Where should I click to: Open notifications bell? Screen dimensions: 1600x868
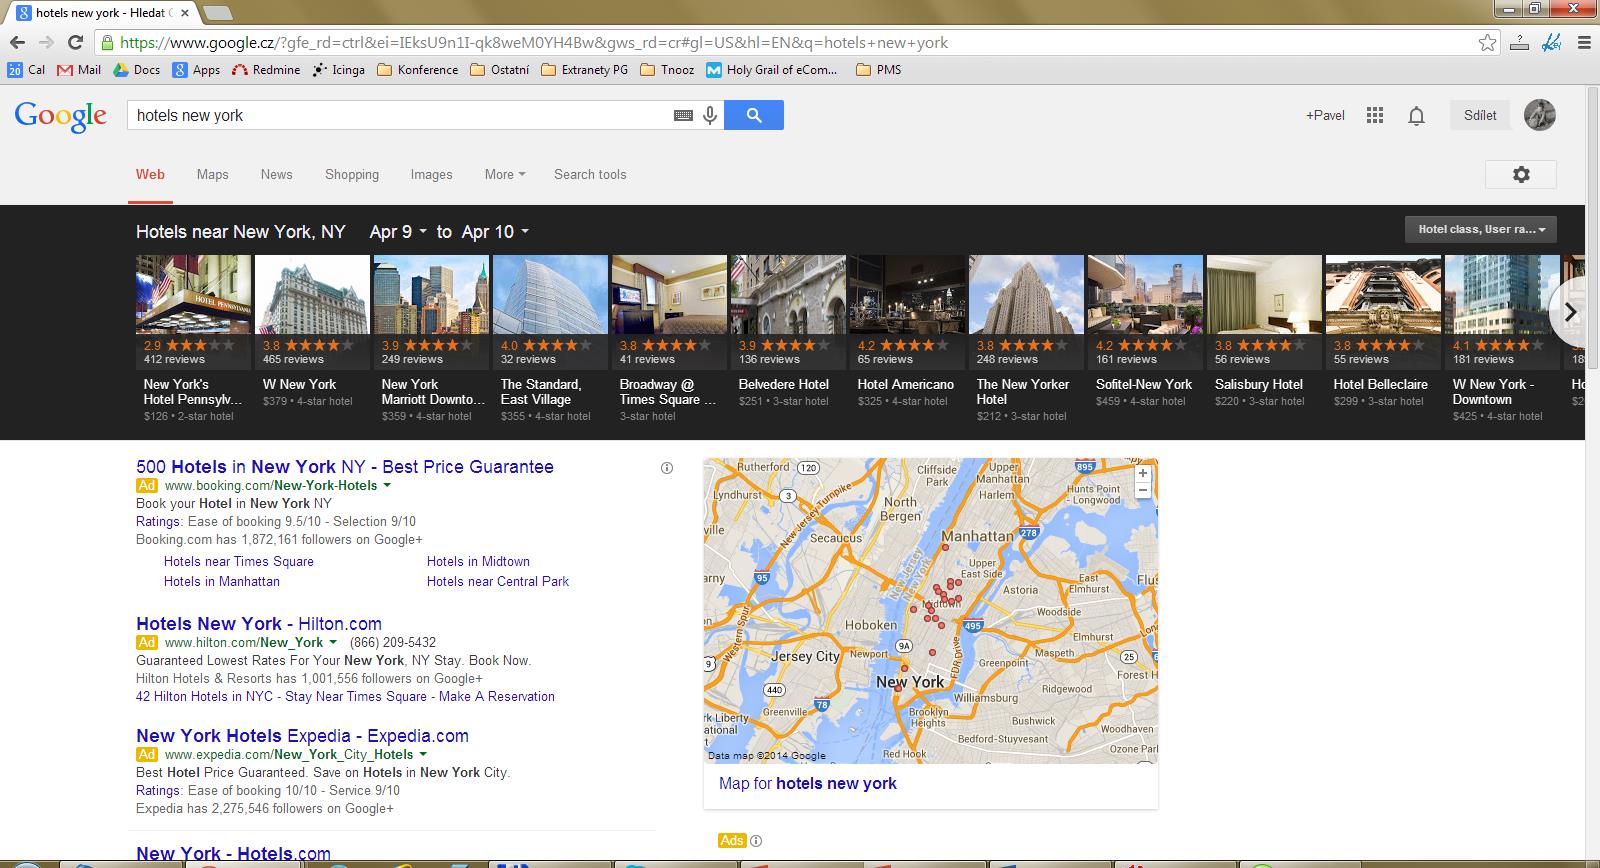(x=1416, y=116)
